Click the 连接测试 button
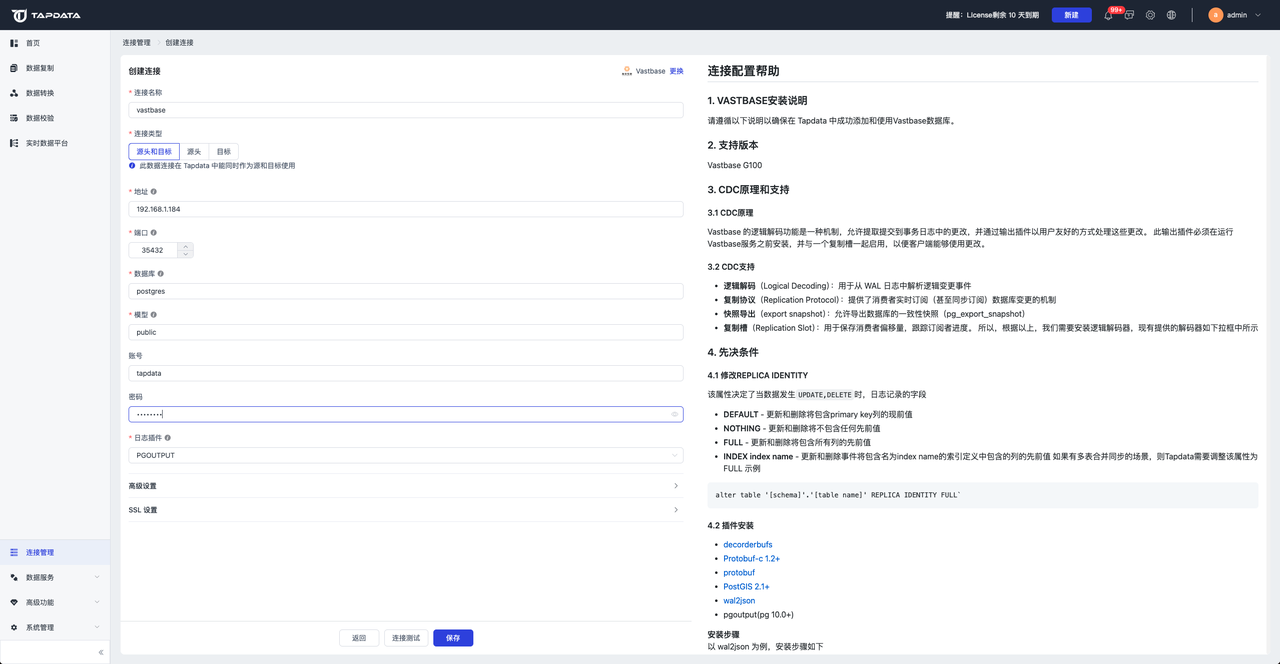Image resolution: width=1280 pixels, height=664 pixels. pyautogui.click(x=406, y=638)
